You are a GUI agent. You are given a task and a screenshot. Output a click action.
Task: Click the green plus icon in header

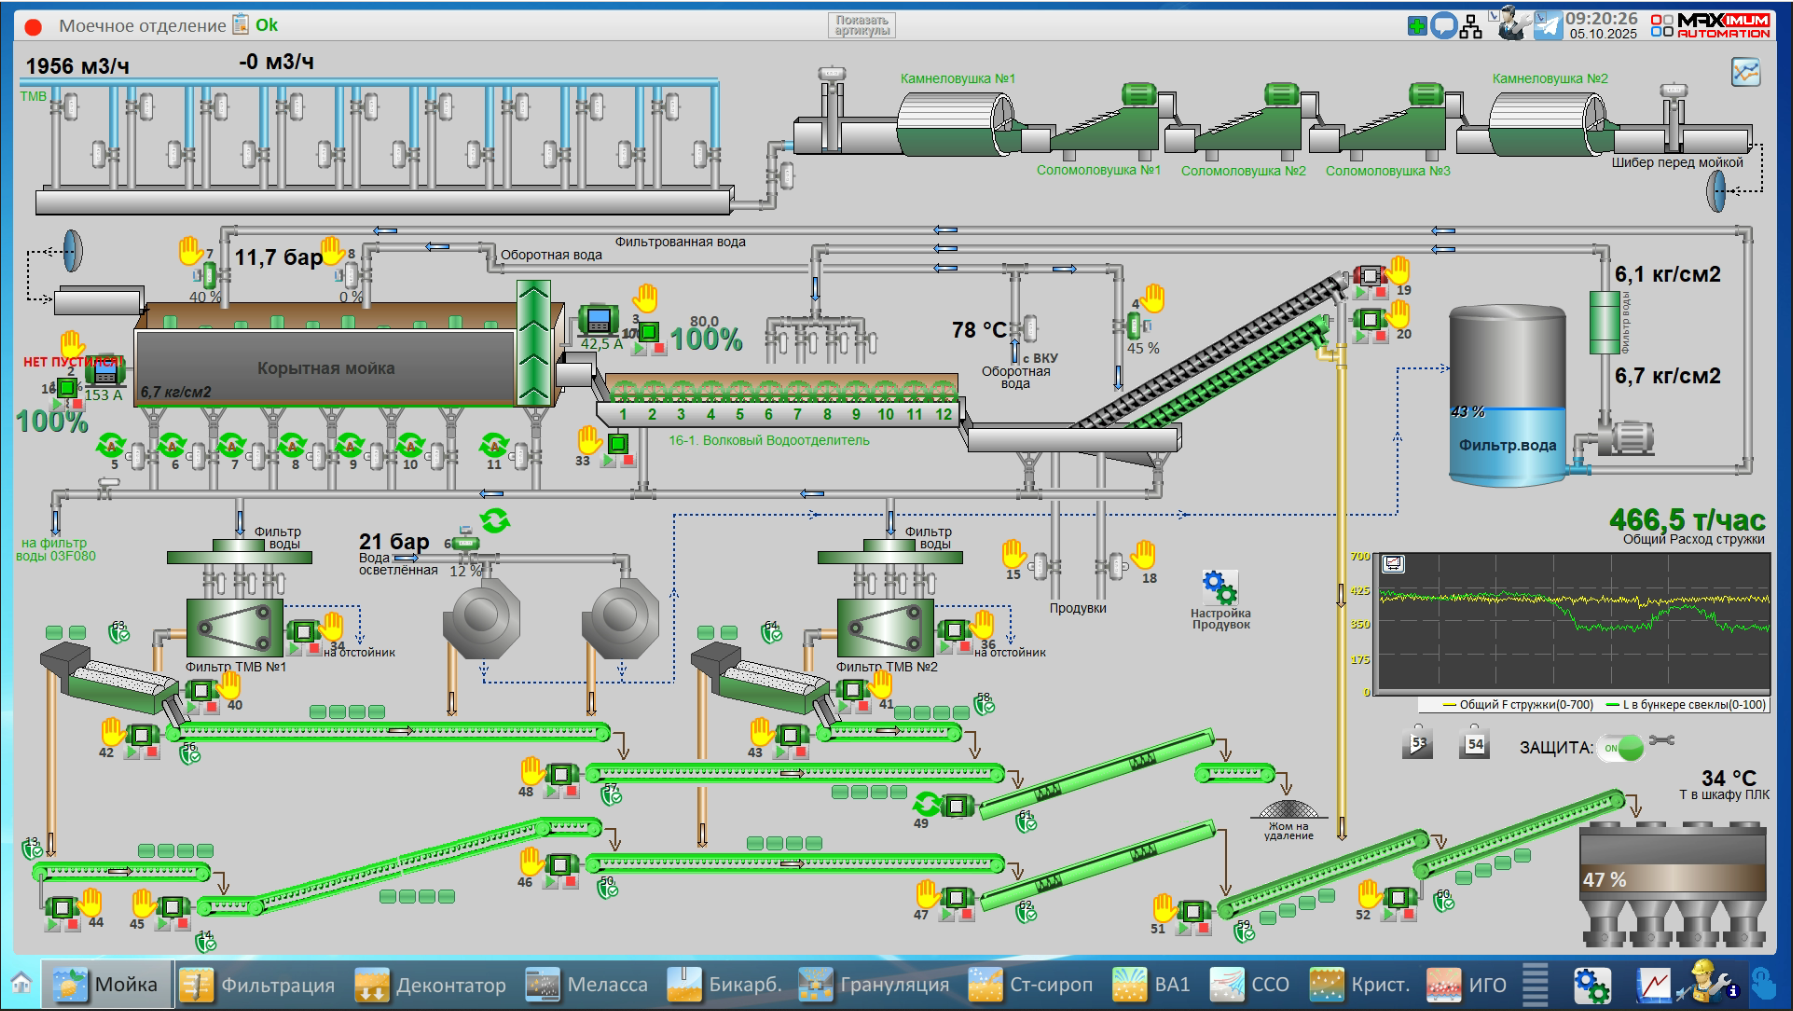tap(1417, 26)
